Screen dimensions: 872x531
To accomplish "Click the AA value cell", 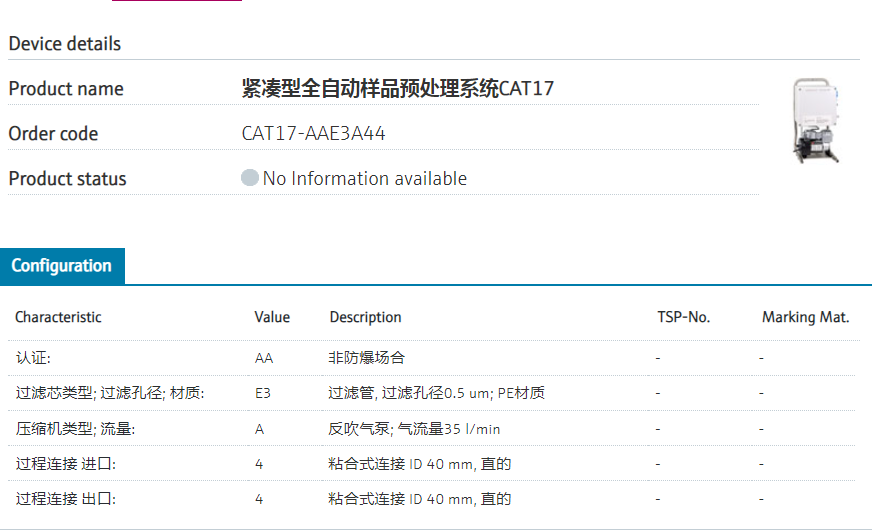I will [264, 358].
